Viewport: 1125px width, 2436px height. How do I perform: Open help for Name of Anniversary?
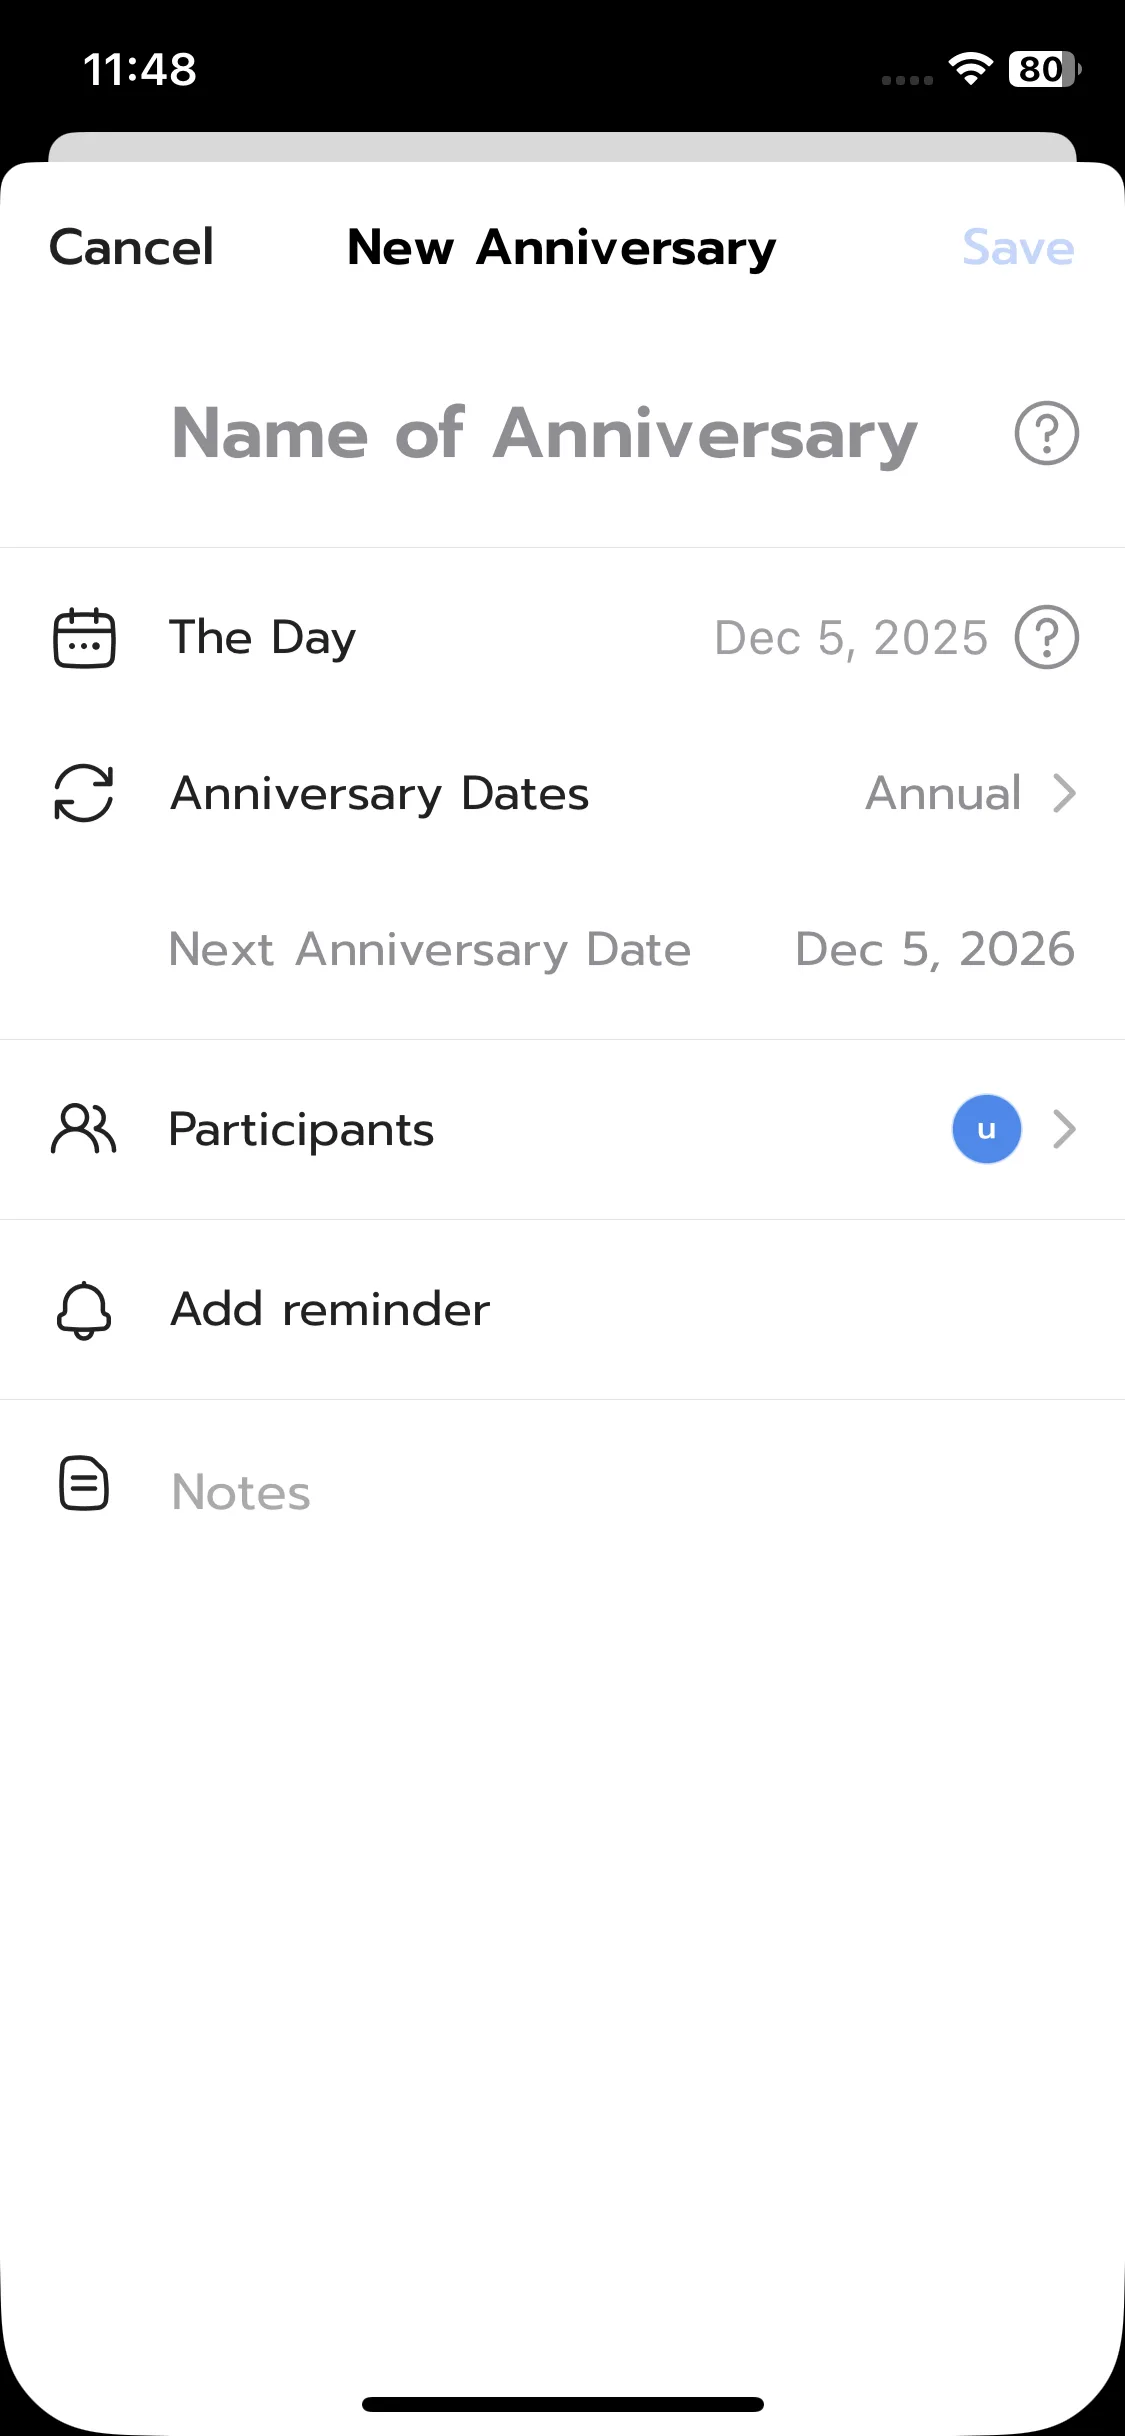coord(1046,434)
